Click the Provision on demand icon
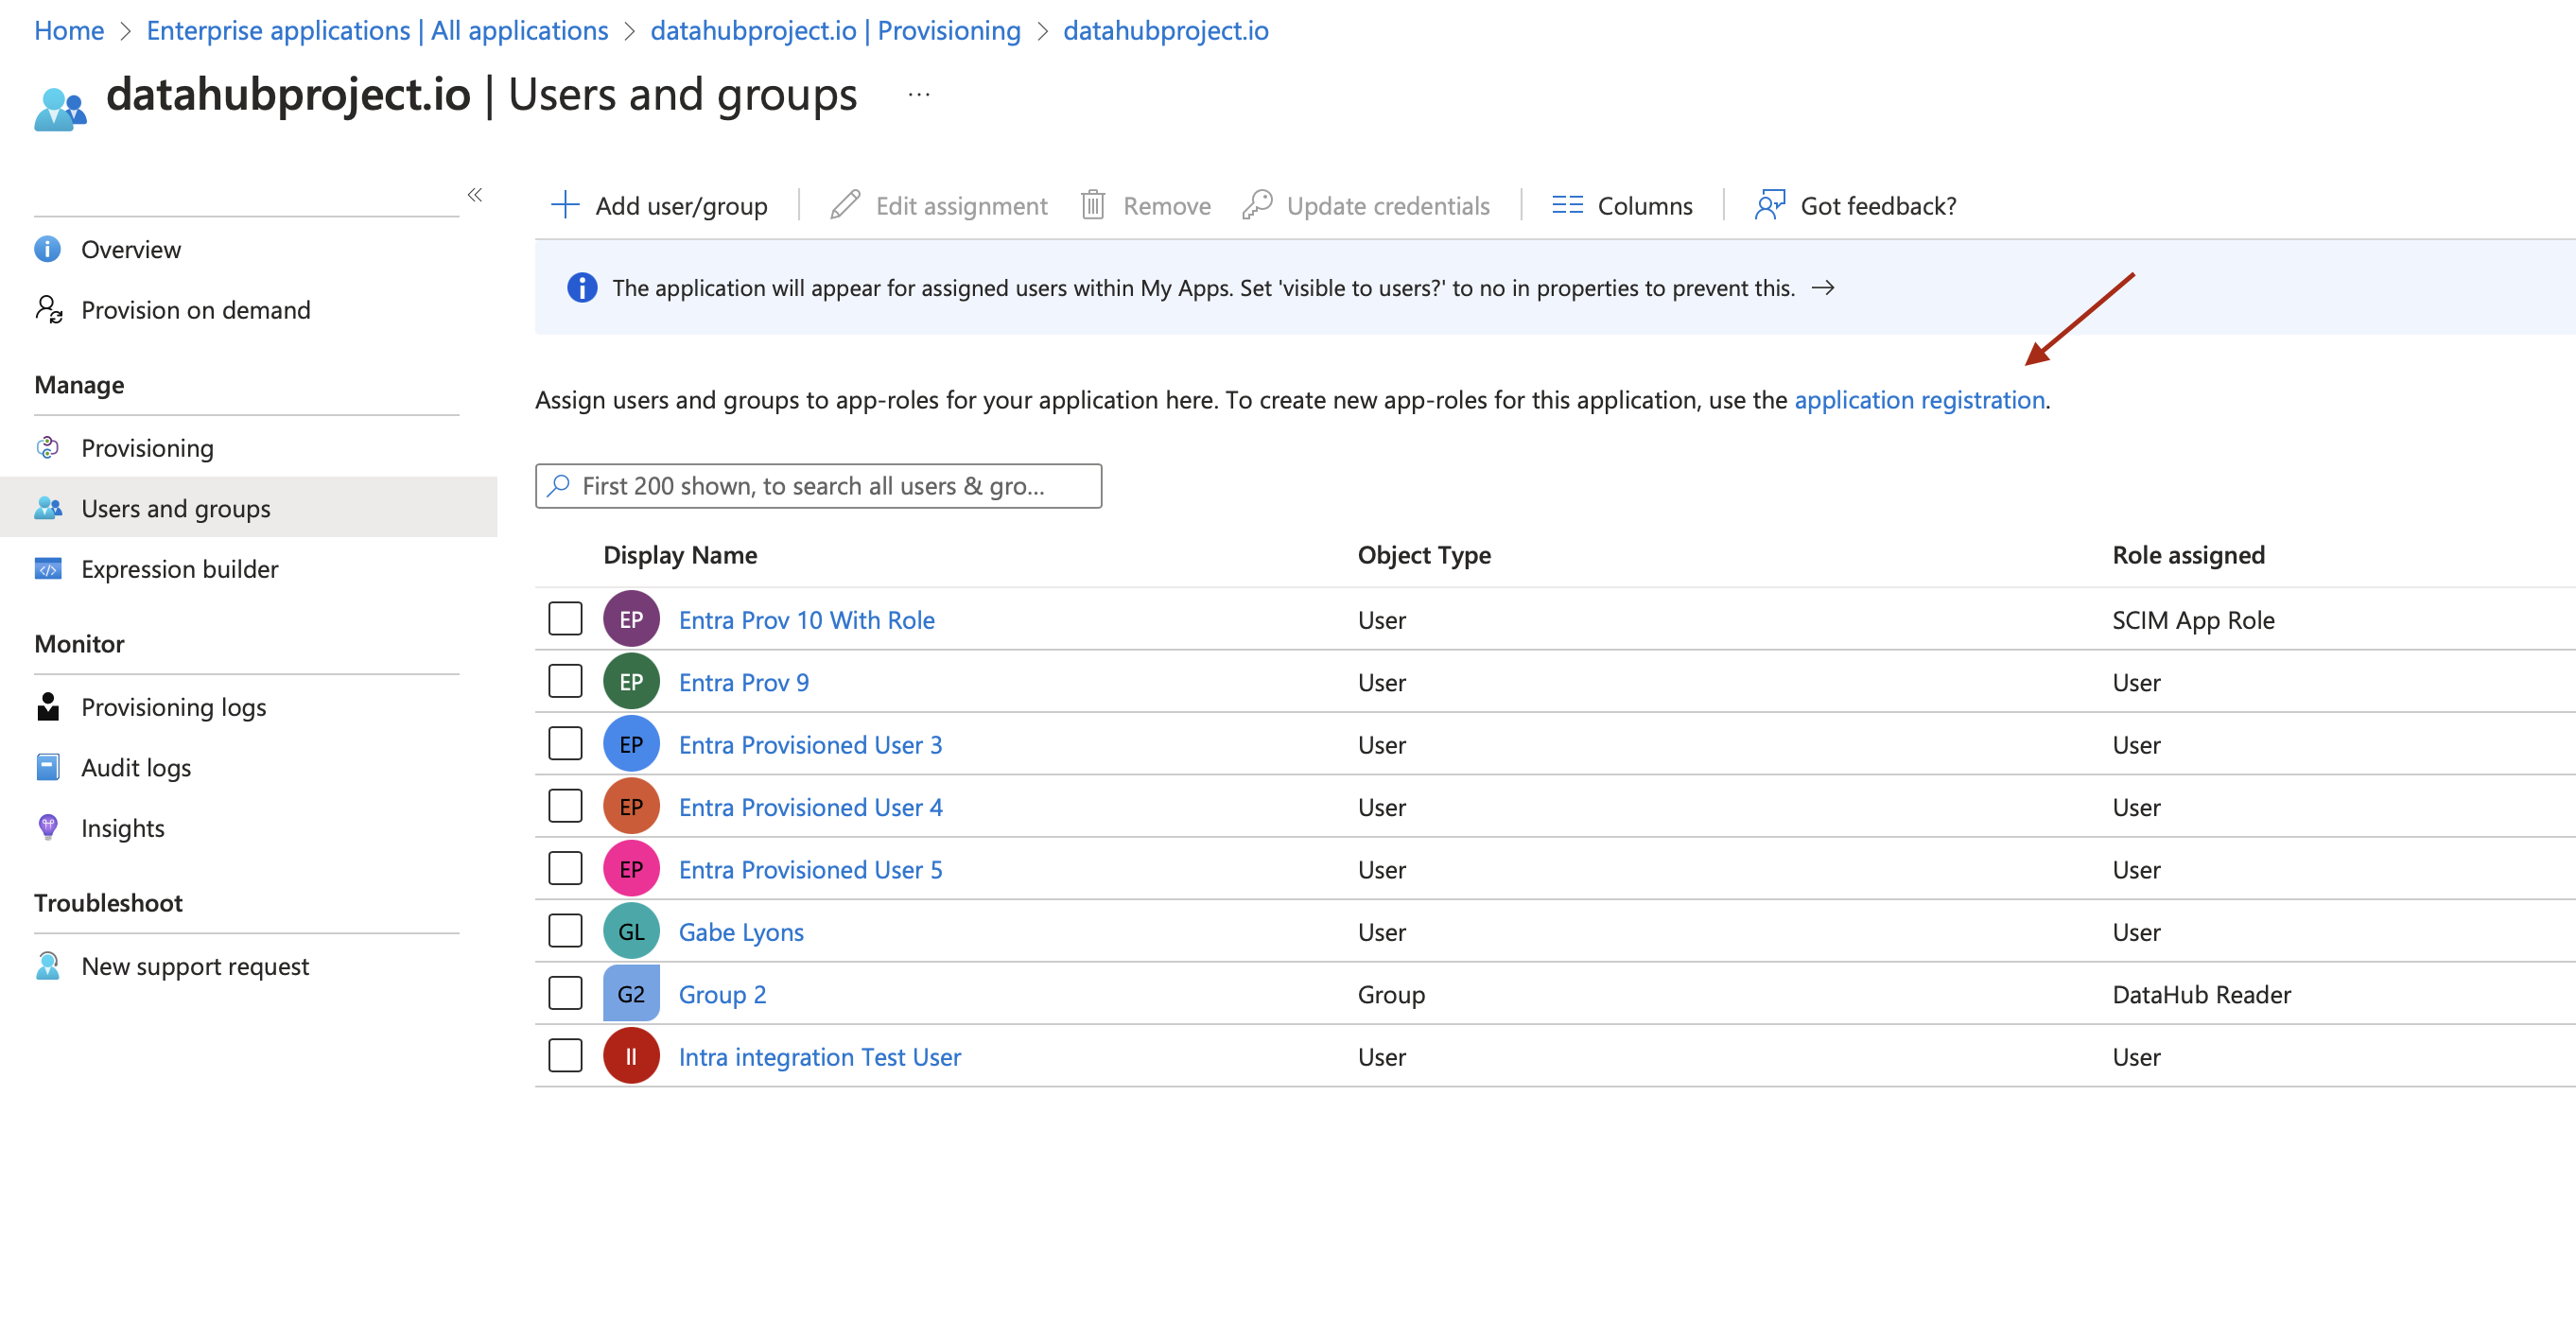 click(47, 309)
